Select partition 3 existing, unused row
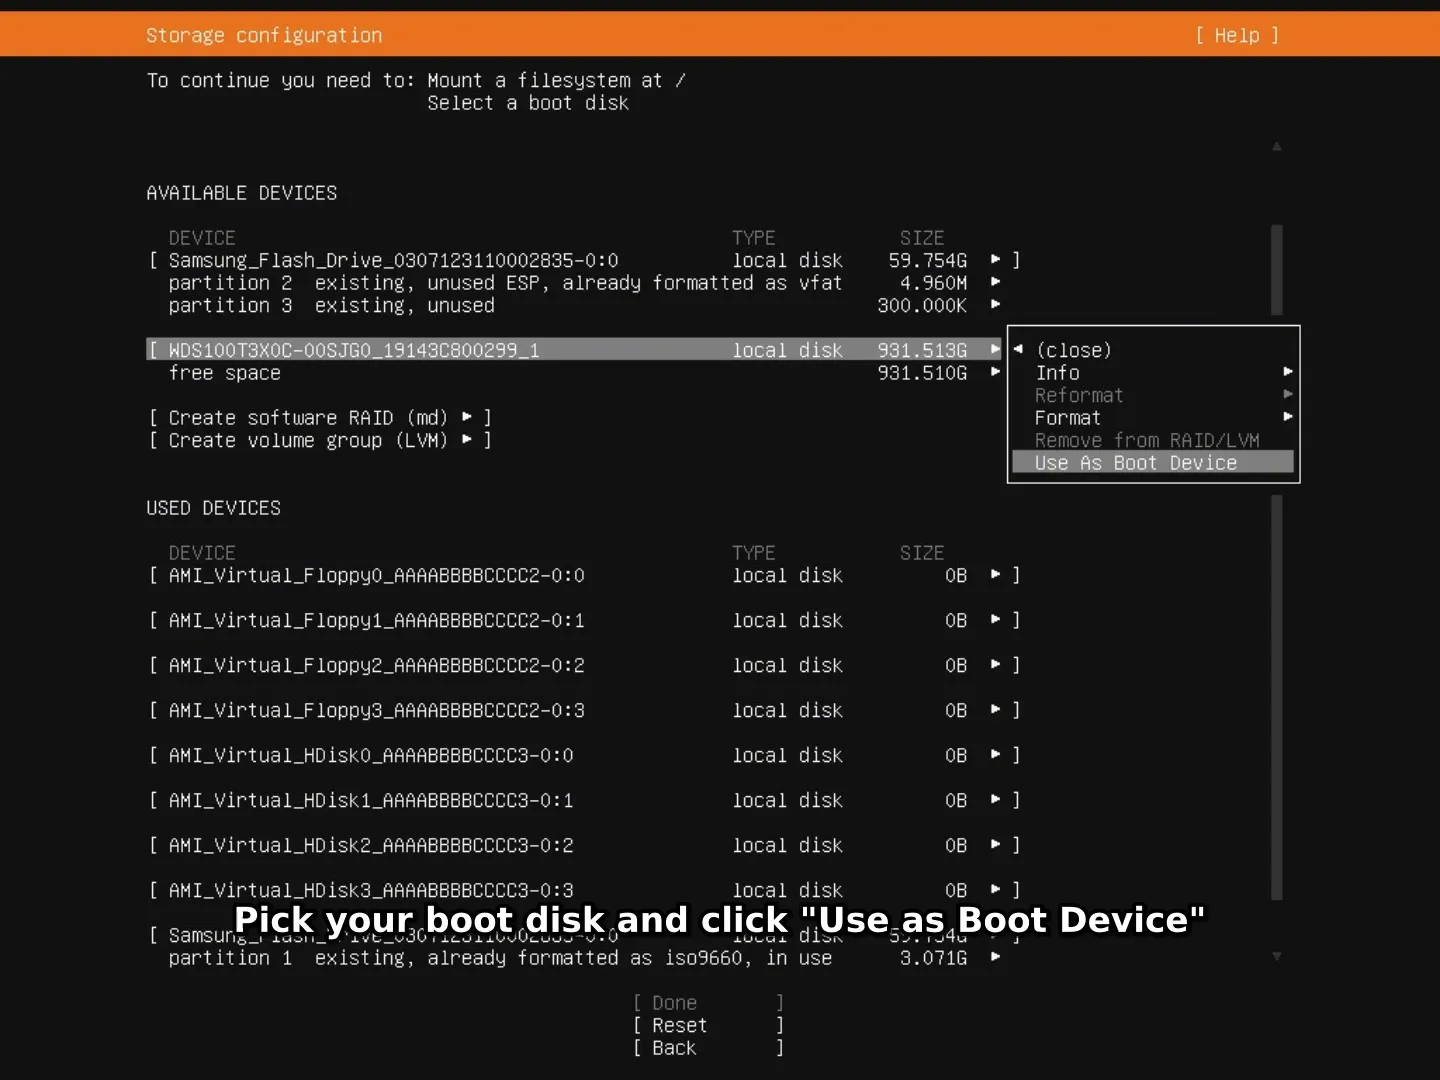This screenshot has width=1440, height=1080. click(584, 306)
